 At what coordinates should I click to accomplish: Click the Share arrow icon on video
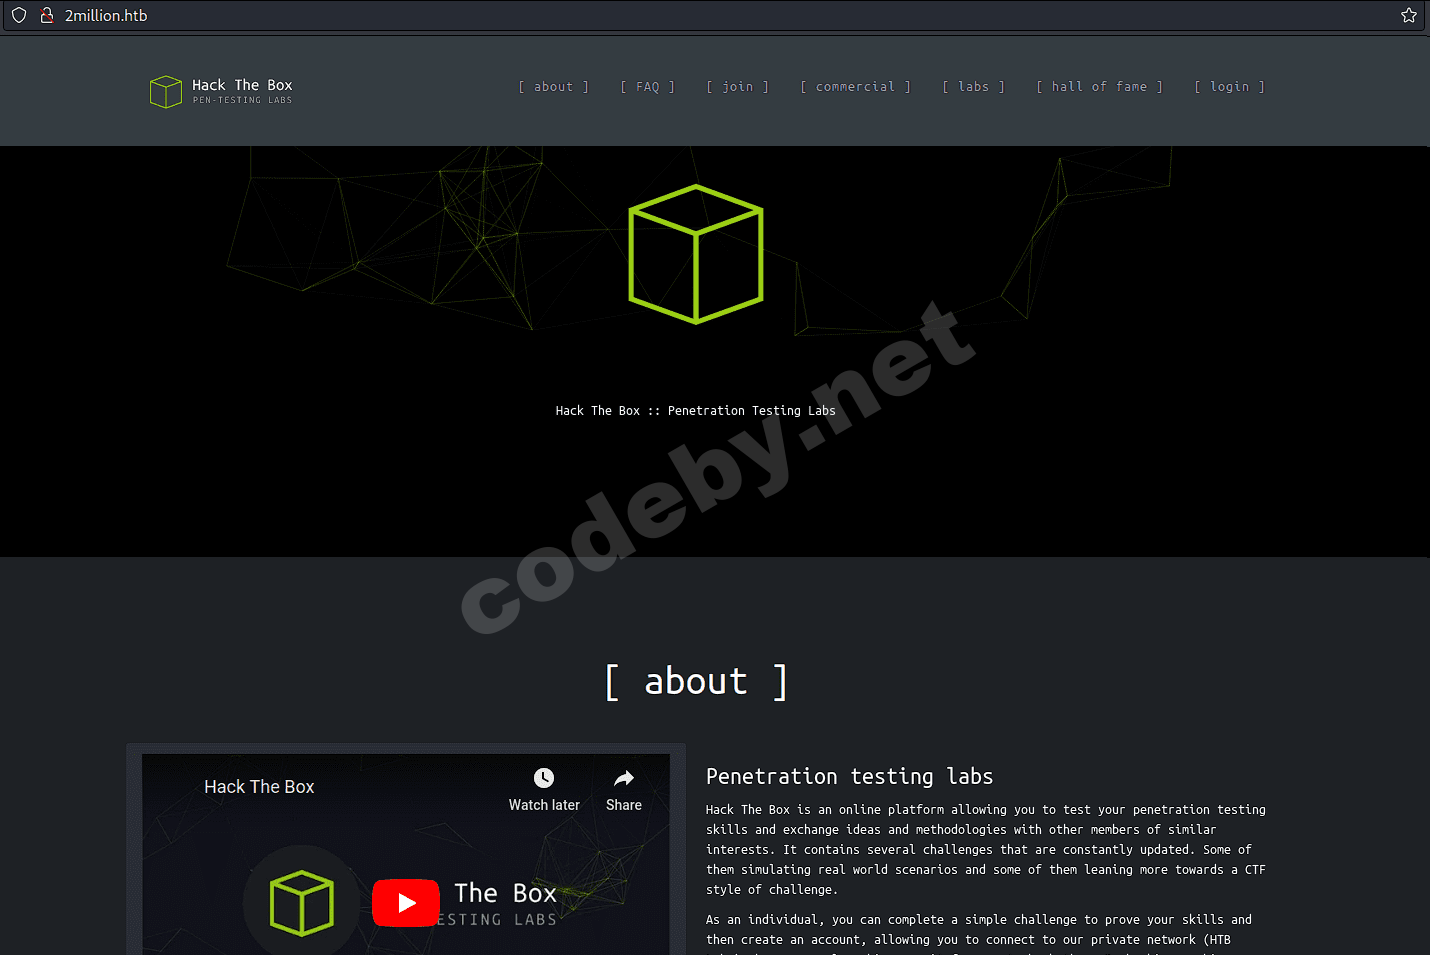pos(624,778)
